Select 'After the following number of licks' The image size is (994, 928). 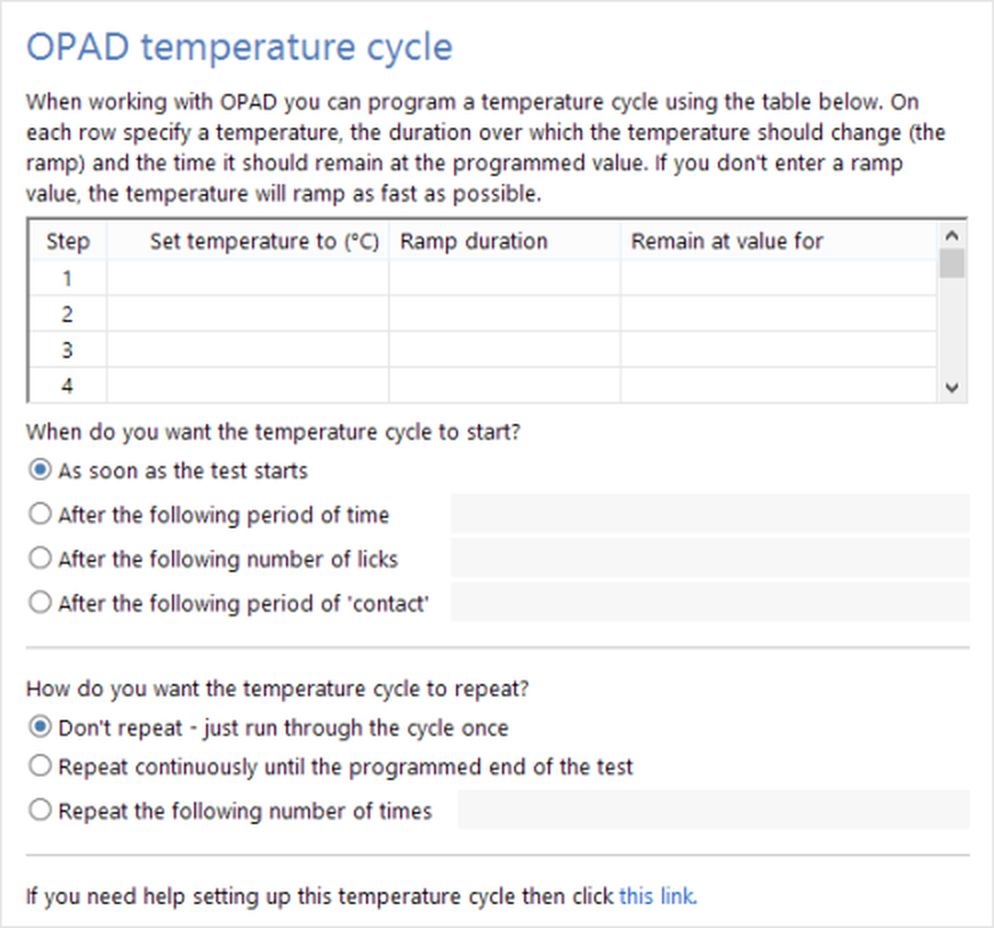tap(40, 558)
